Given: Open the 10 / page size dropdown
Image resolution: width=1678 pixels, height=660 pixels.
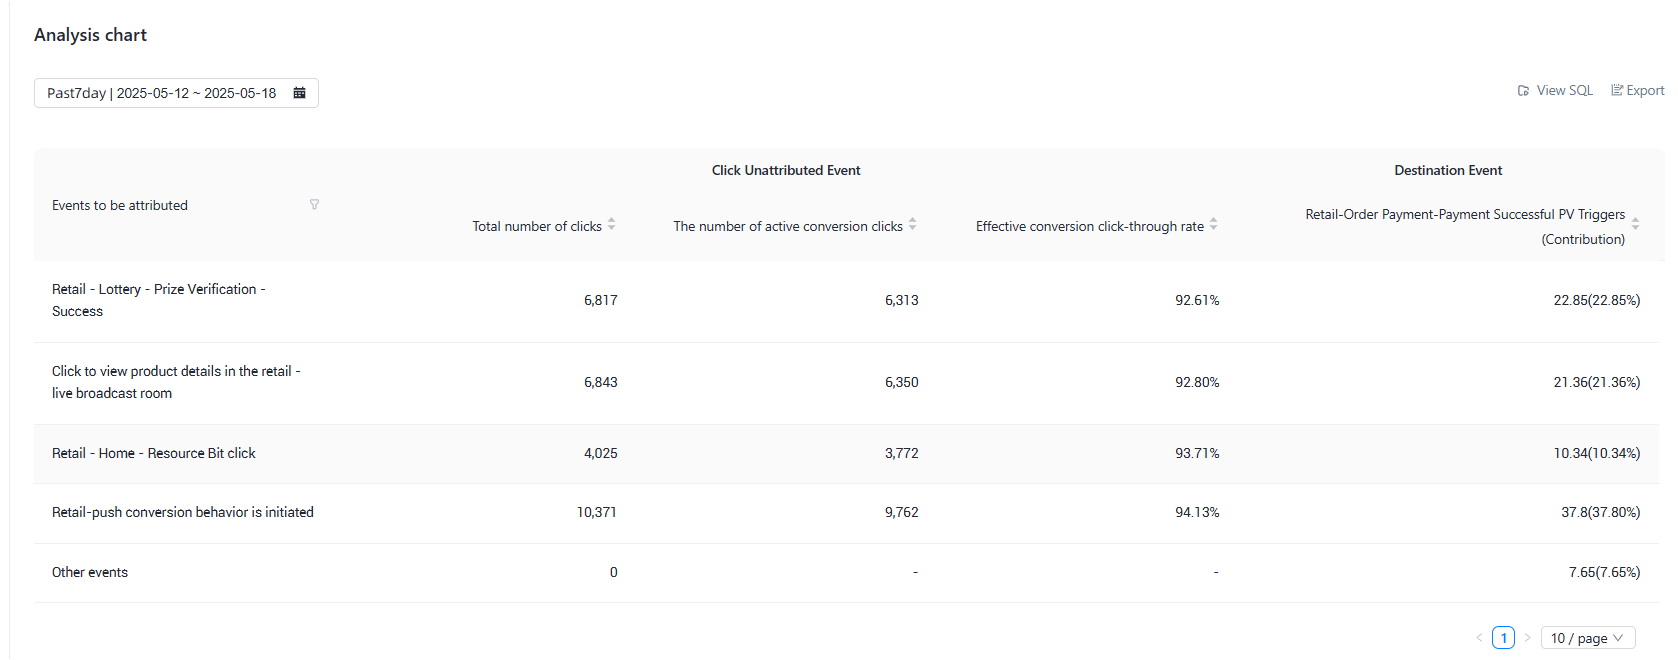Looking at the screenshot, I should coord(1588,638).
